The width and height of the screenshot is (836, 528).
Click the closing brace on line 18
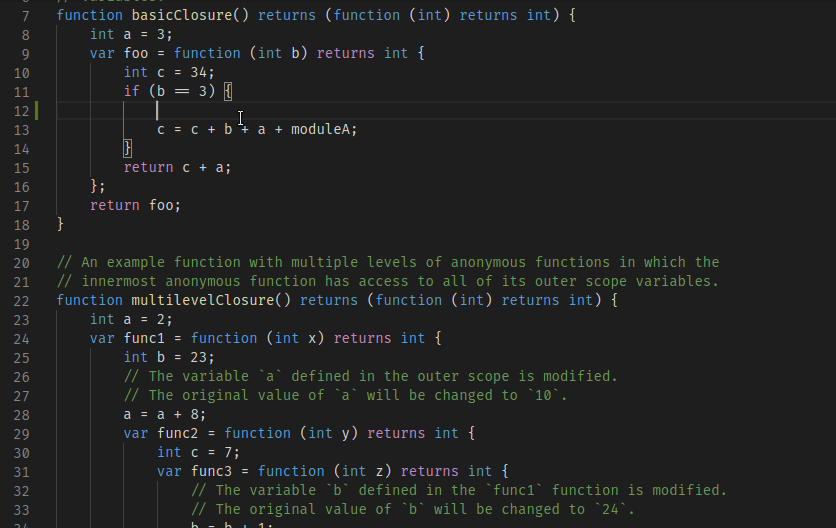(x=60, y=224)
